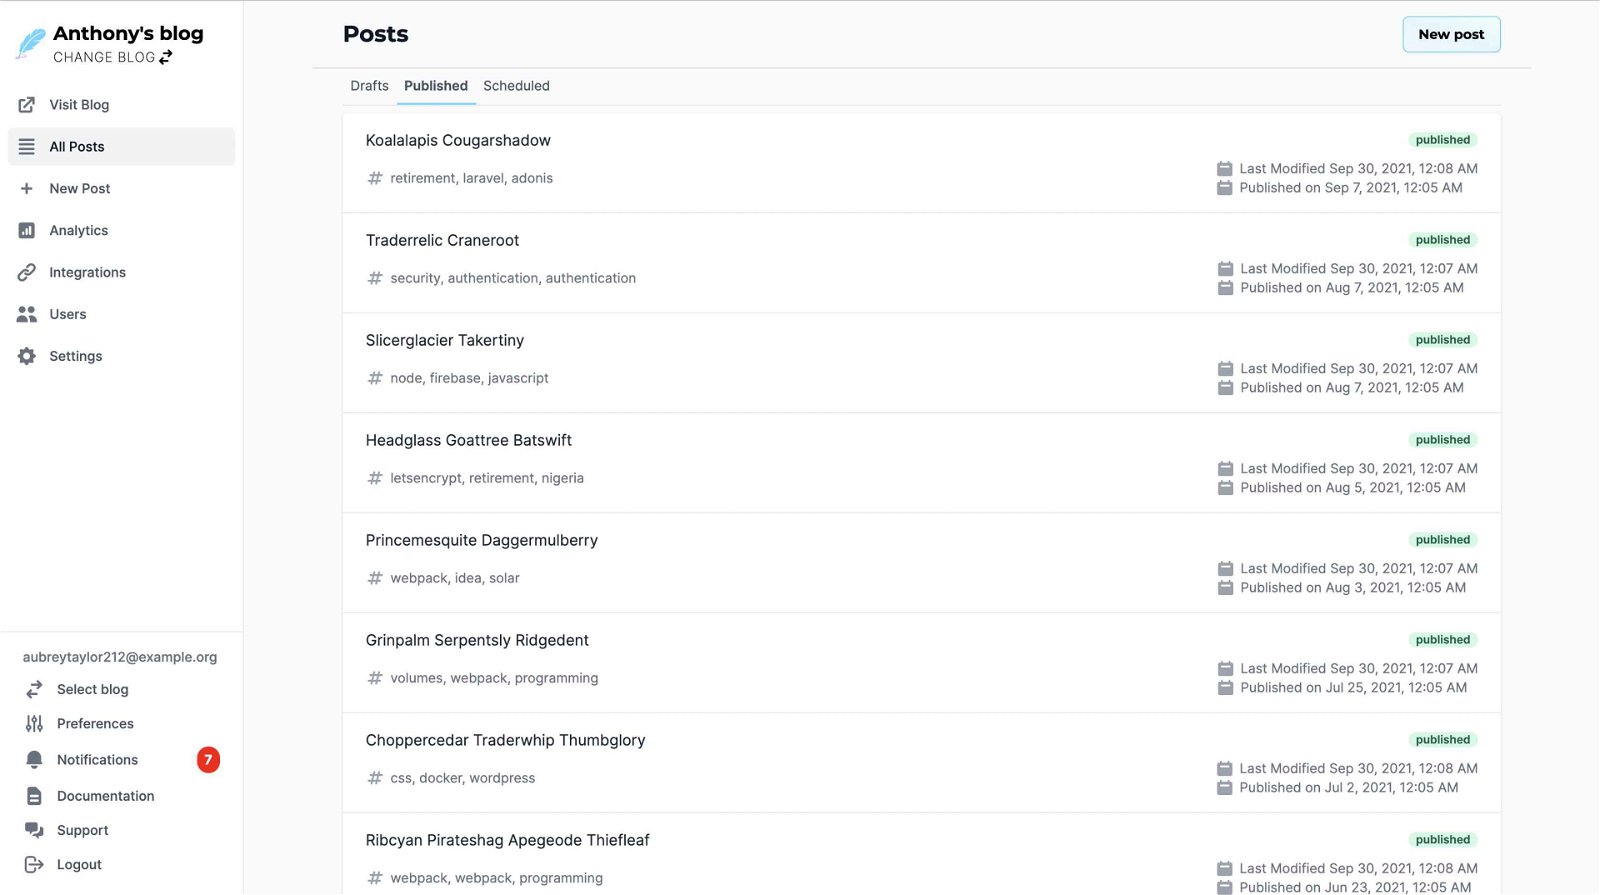Click the Logout arrow icon
1600x895 pixels.
34,865
